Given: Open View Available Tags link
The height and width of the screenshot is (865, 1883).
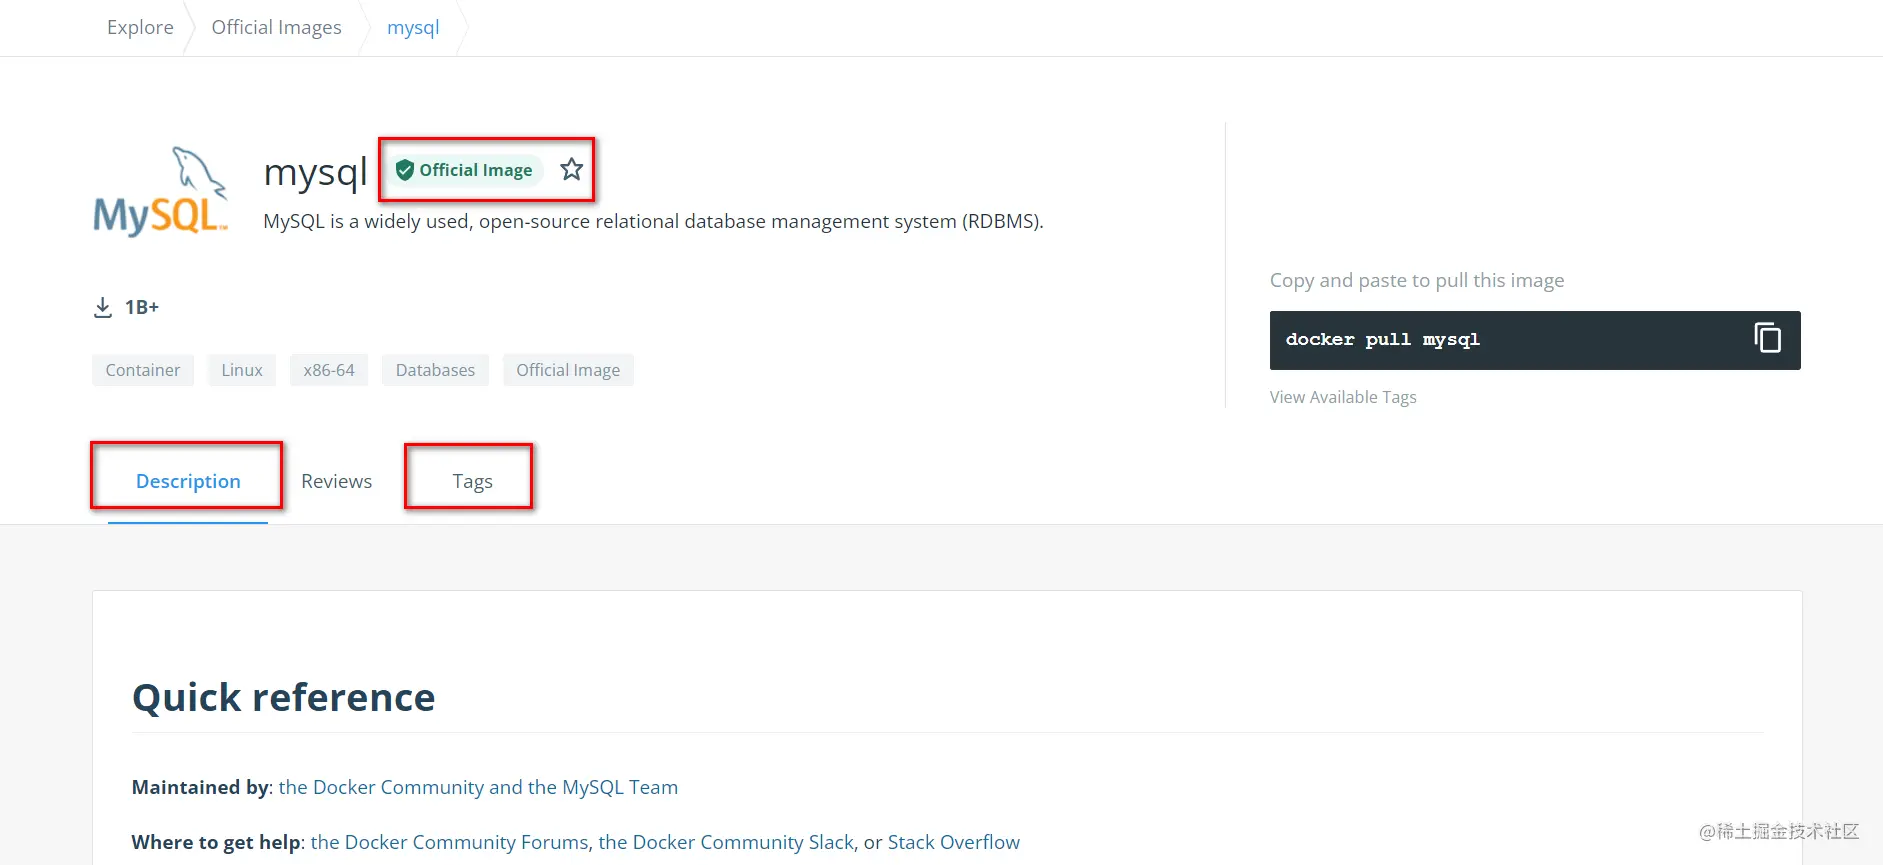Looking at the screenshot, I should [1343, 397].
